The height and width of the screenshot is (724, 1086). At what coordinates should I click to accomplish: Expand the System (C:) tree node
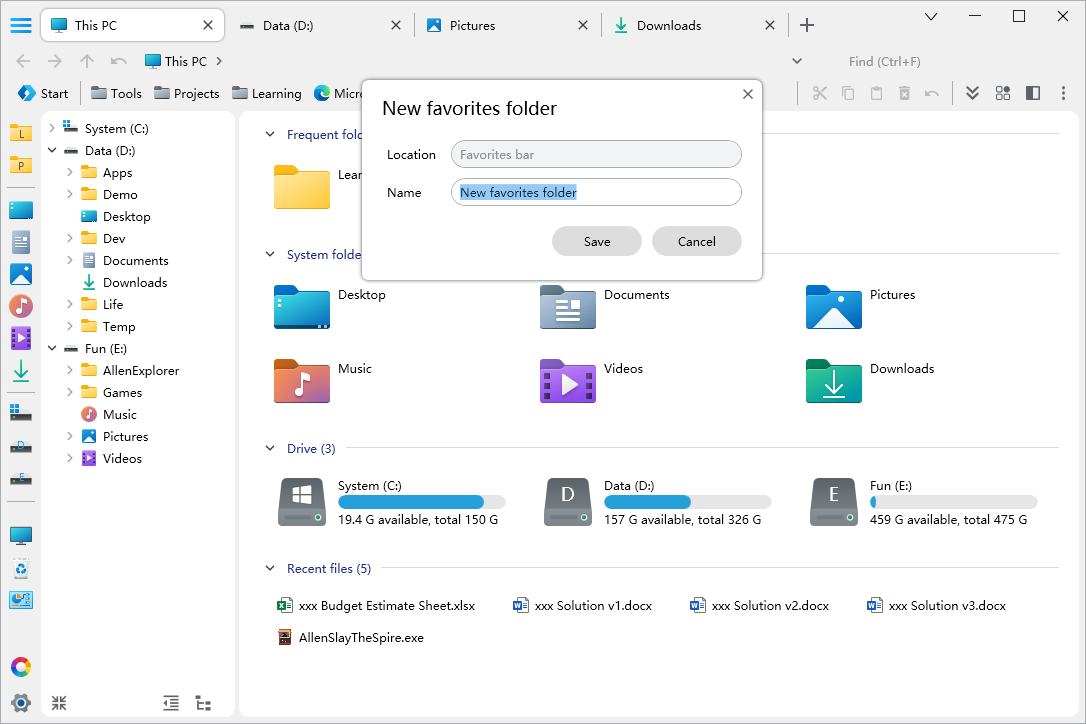[52, 128]
